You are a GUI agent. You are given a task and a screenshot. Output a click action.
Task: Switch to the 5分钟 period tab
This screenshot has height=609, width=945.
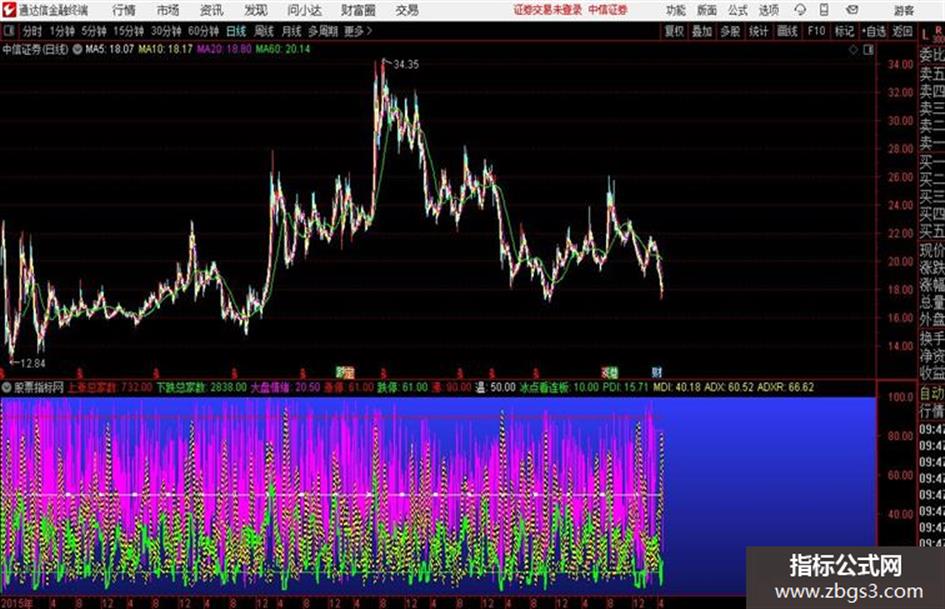(x=94, y=31)
